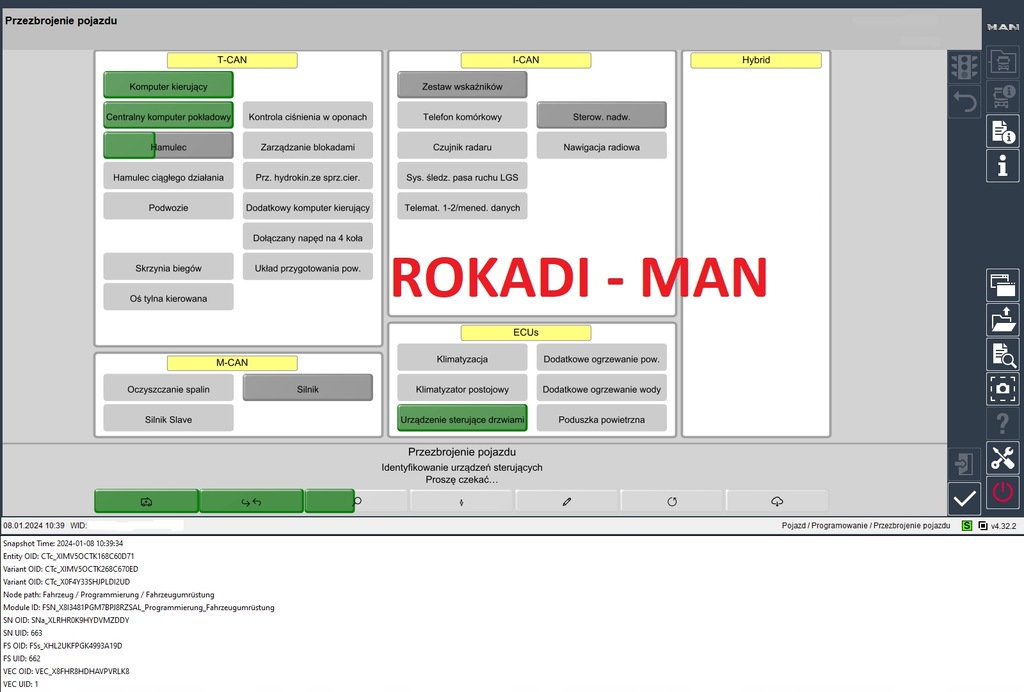1024x692 pixels.
Task: Select Klimatyzacja in ECUs
Action: click(x=462, y=358)
